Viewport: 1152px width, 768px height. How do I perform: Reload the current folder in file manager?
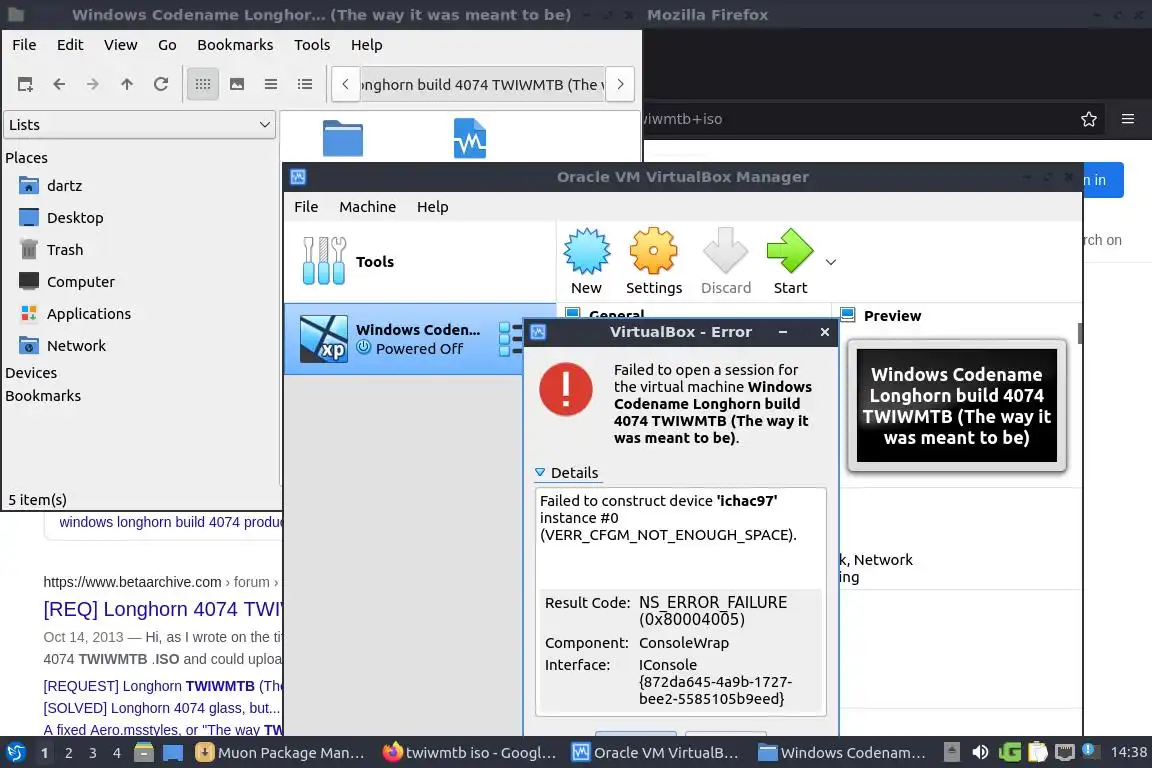(x=161, y=85)
